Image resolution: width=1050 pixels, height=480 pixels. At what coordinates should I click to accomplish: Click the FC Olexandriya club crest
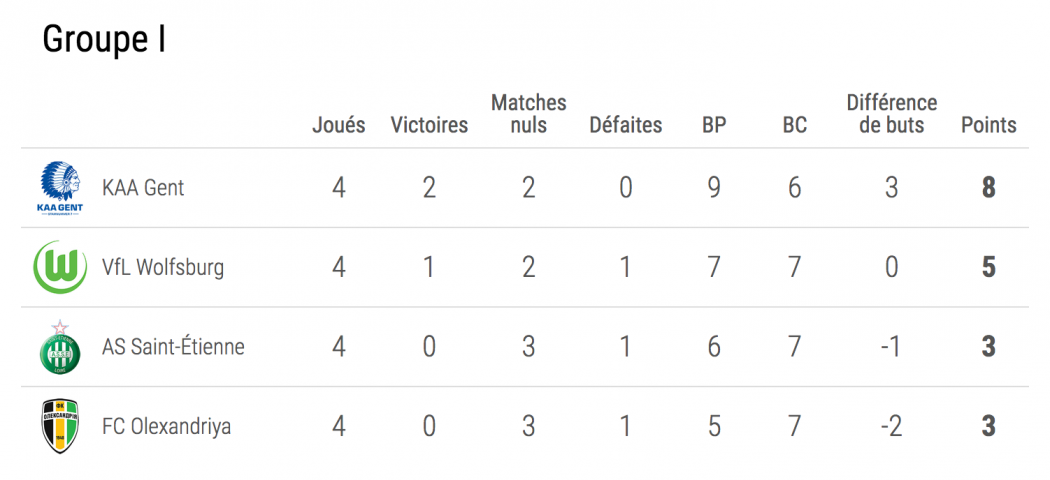point(60,426)
